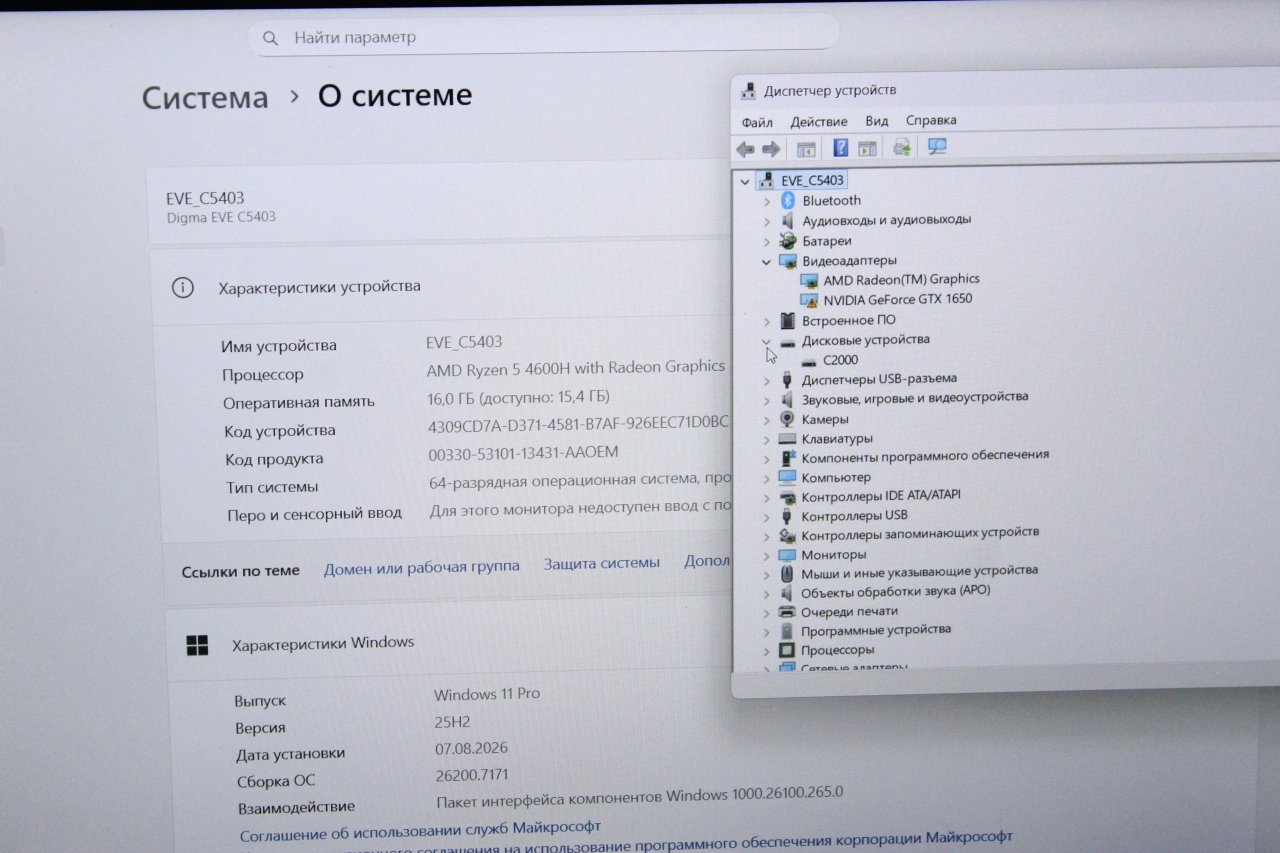
Task: Expand the Встроенное ПО category
Action: (x=767, y=321)
